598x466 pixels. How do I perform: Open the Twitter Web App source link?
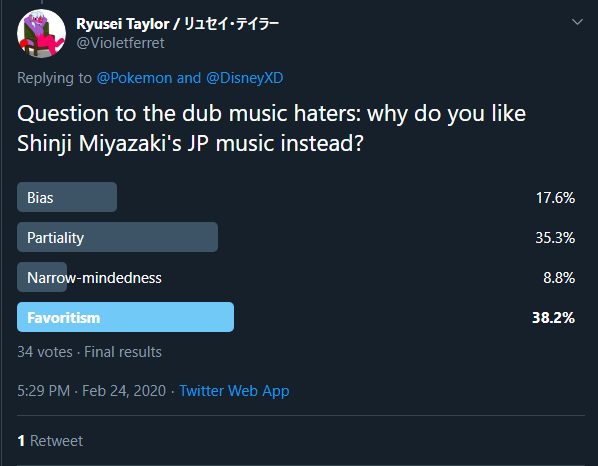[234, 391]
